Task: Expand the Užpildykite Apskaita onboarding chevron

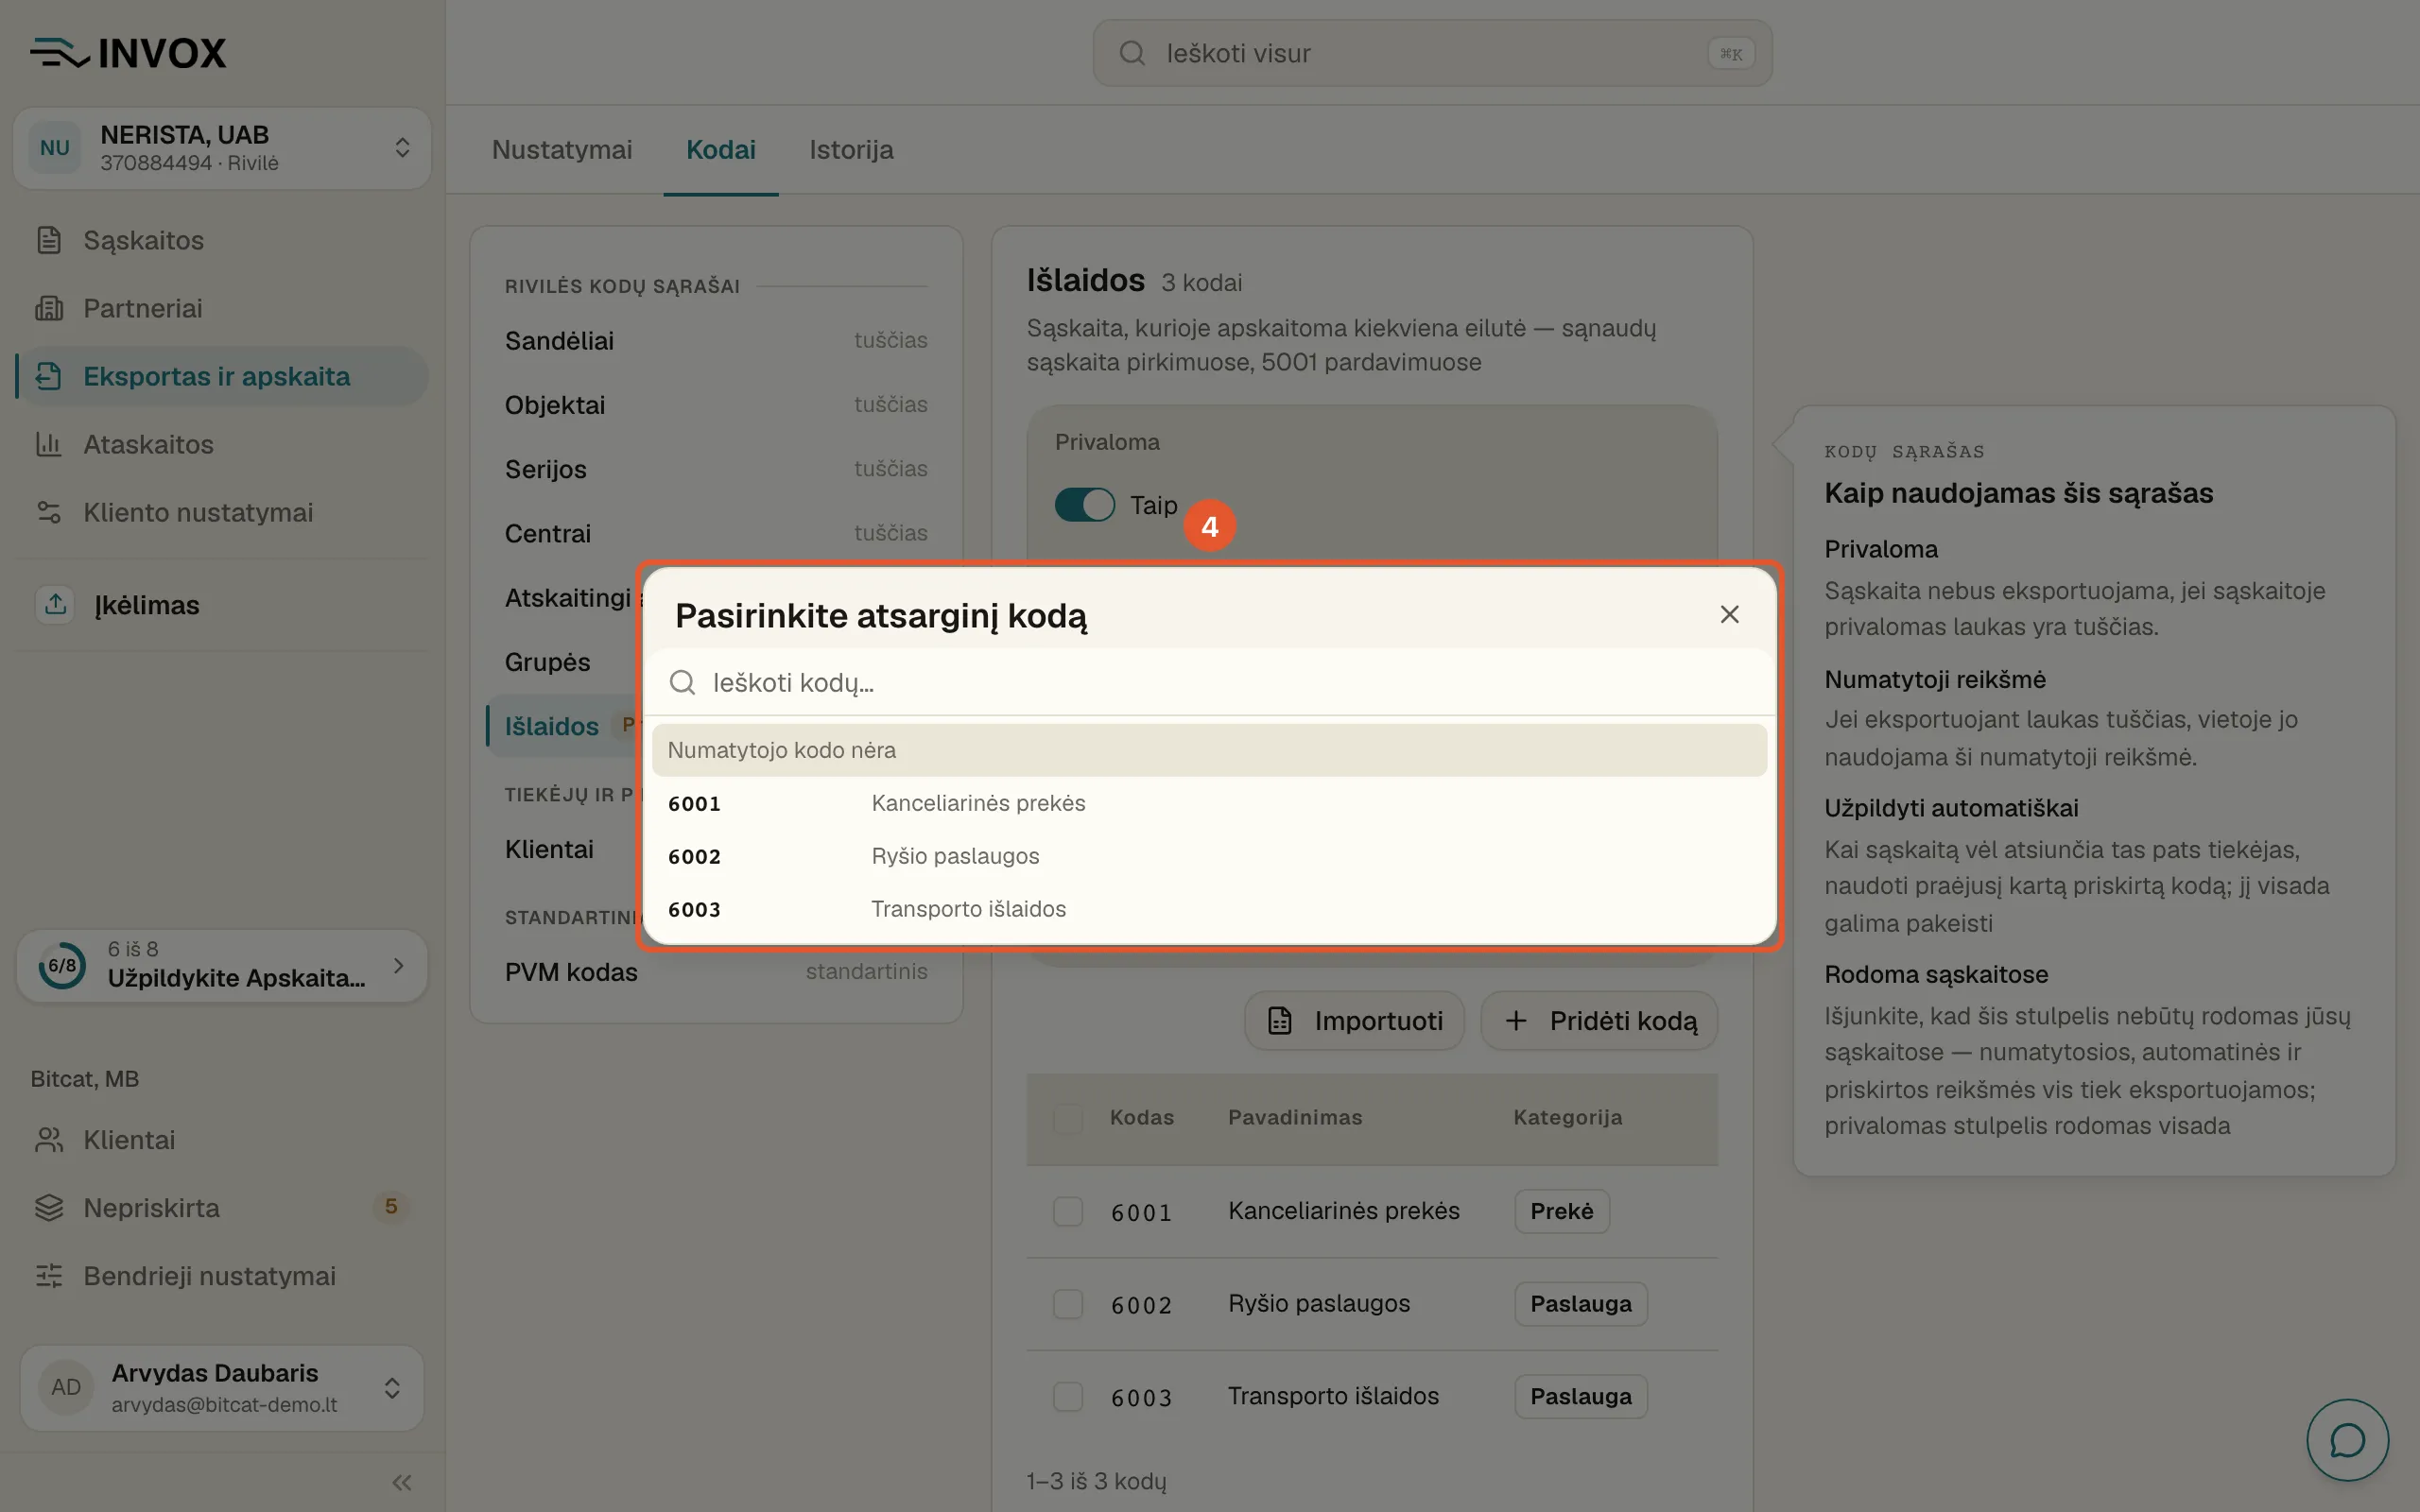Action: tap(399, 966)
